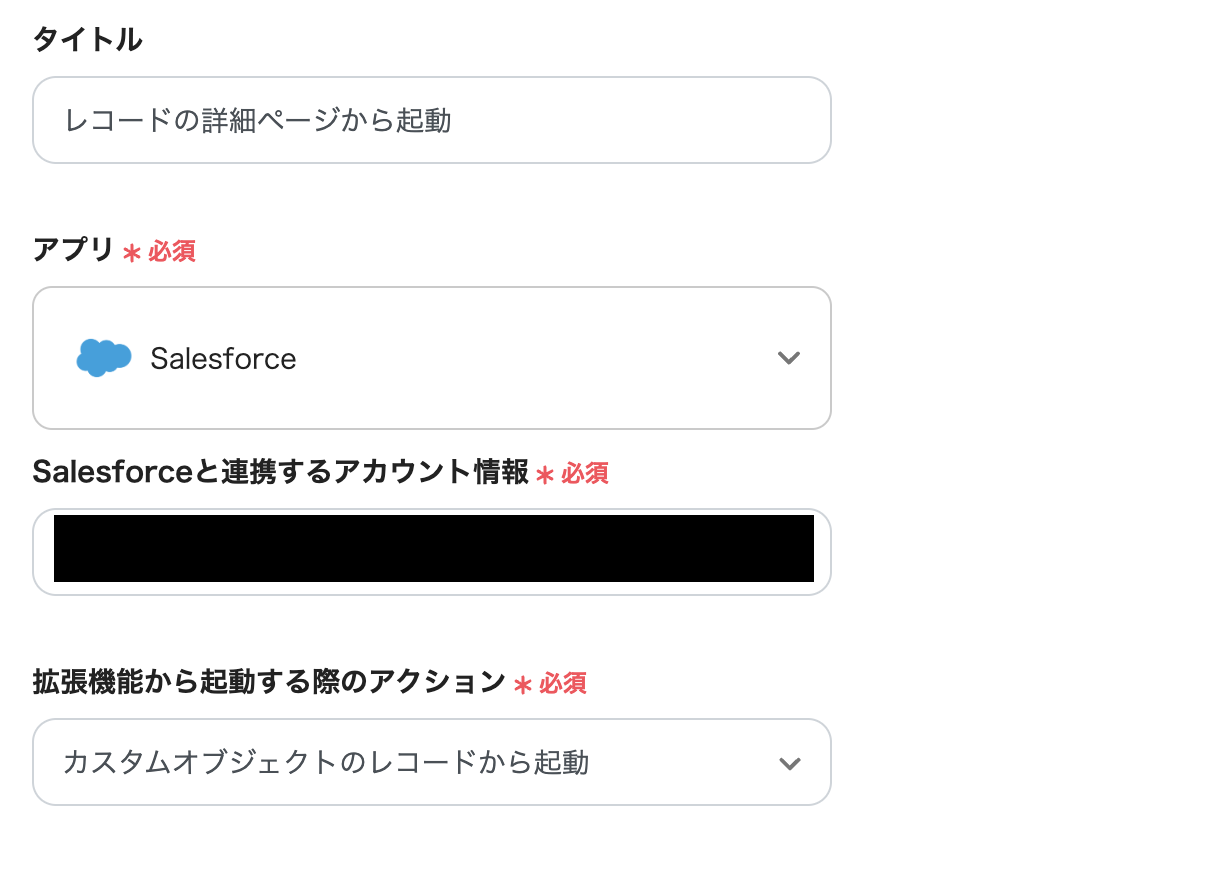Click the chevron in the アクション dropdown
This screenshot has height=878, width=1226.
pyautogui.click(x=789, y=764)
